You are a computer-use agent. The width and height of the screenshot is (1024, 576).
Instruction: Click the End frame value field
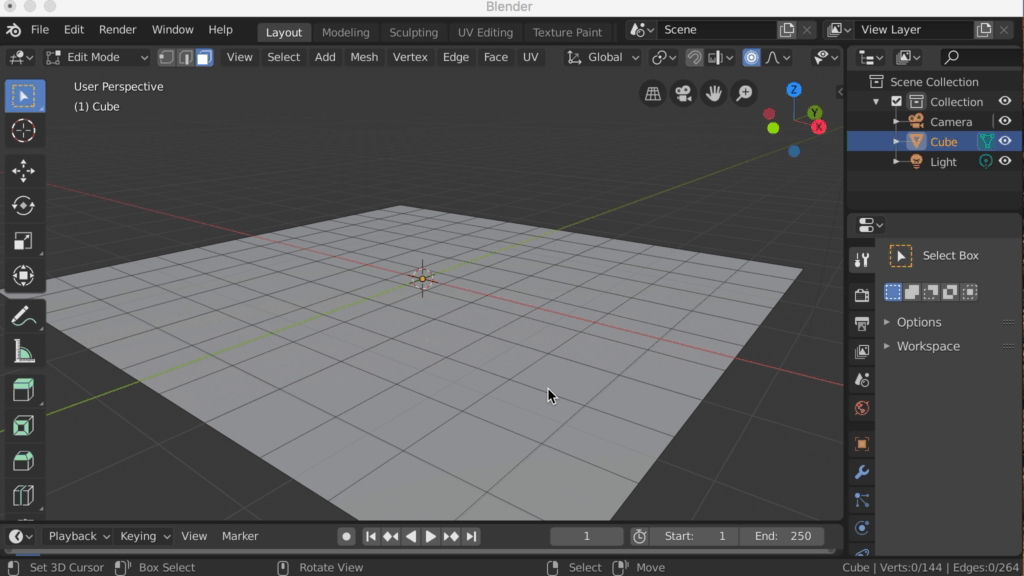click(x=783, y=536)
